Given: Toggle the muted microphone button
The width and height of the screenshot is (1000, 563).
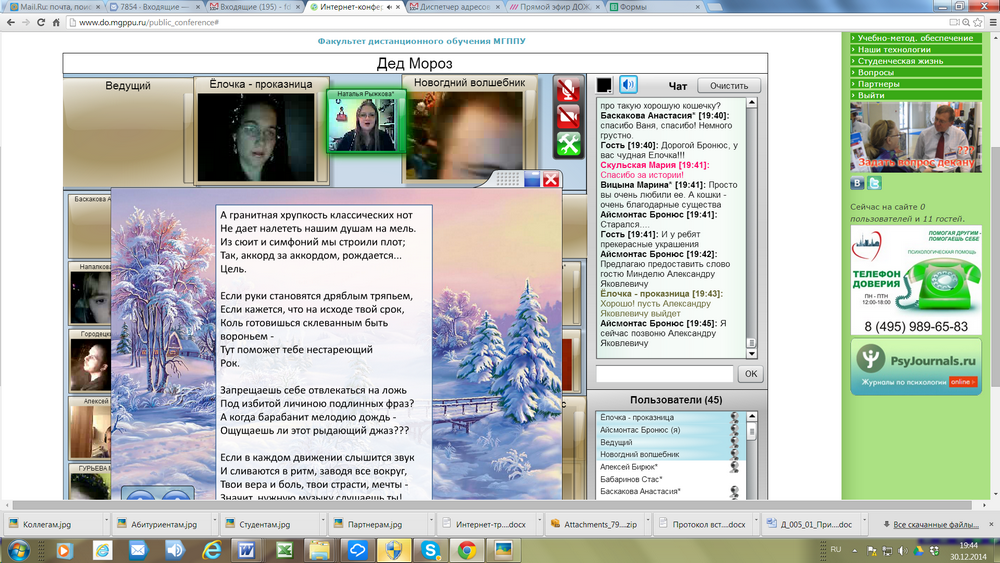Looking at the screenshot, I should click(x=568, y=89).
